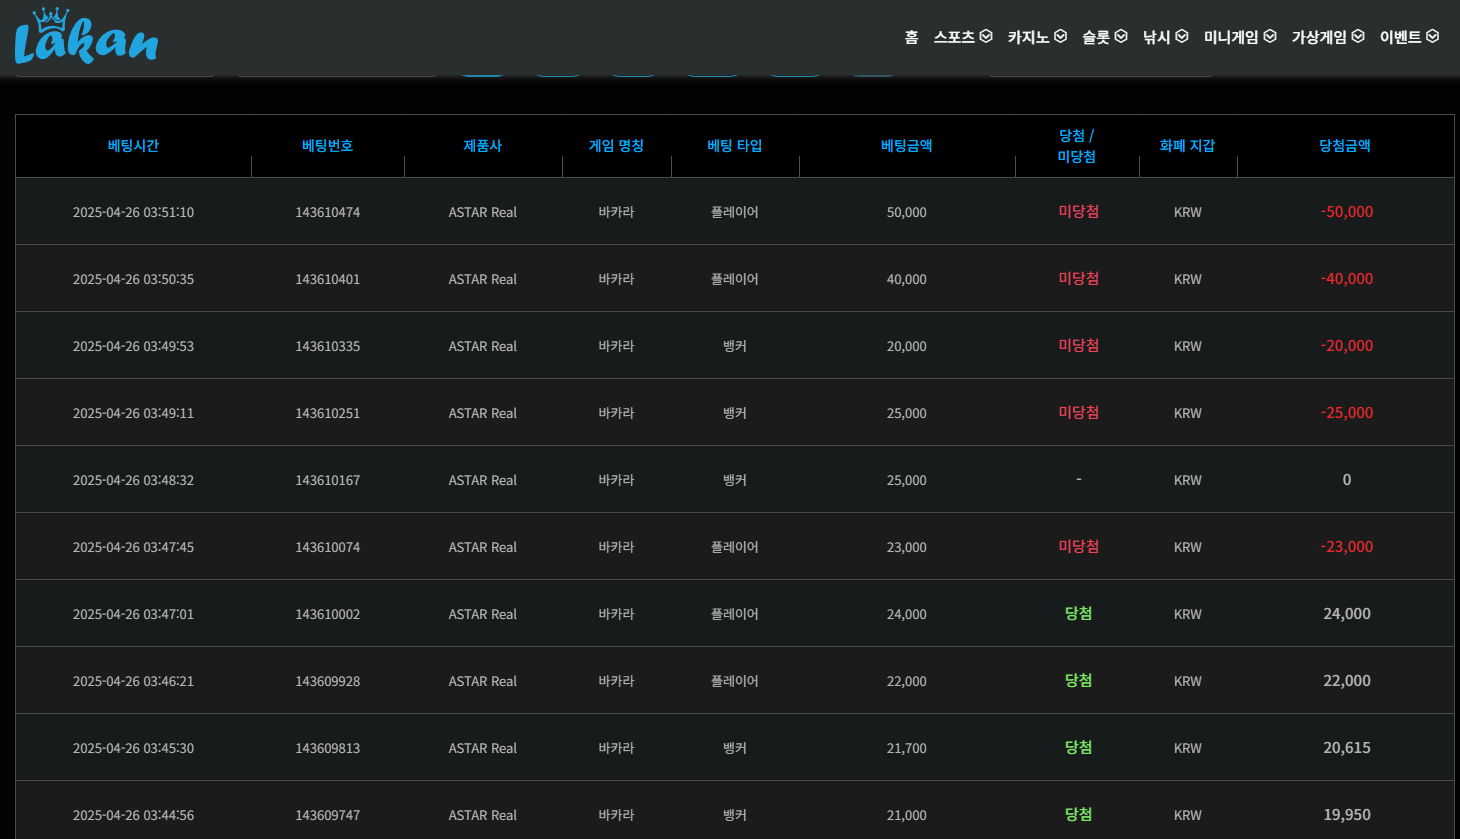Screen dimensions: 1460x839
Task: Expand the 미니게임 dropdown arrow
Action: point(1270,37)
